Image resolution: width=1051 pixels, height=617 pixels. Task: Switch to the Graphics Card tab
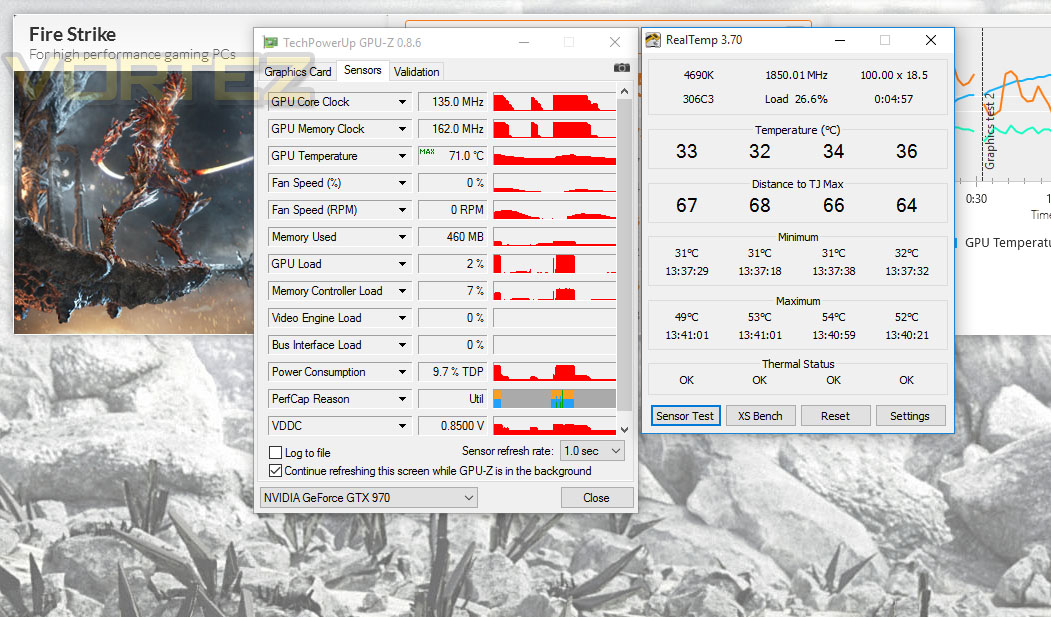[298, 72]
